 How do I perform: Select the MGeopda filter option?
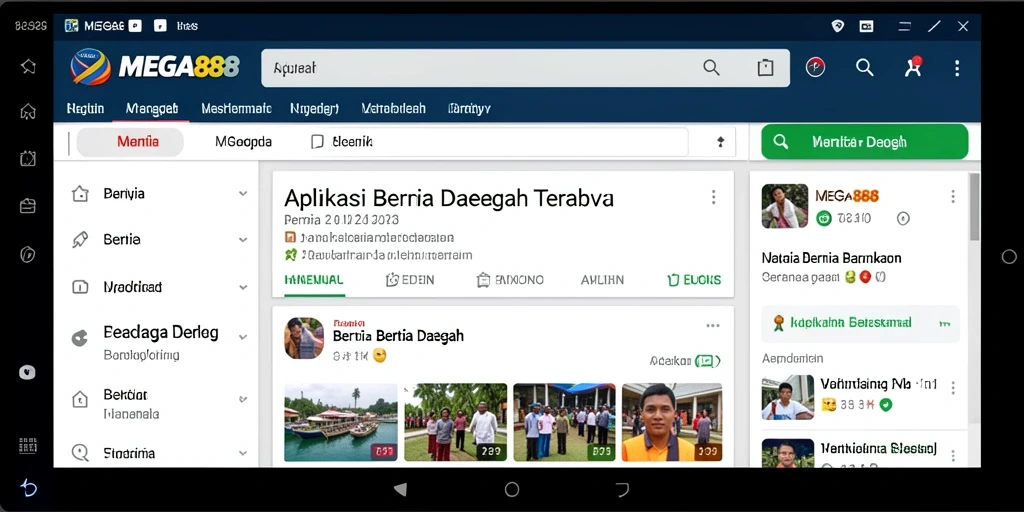point(244,142)
